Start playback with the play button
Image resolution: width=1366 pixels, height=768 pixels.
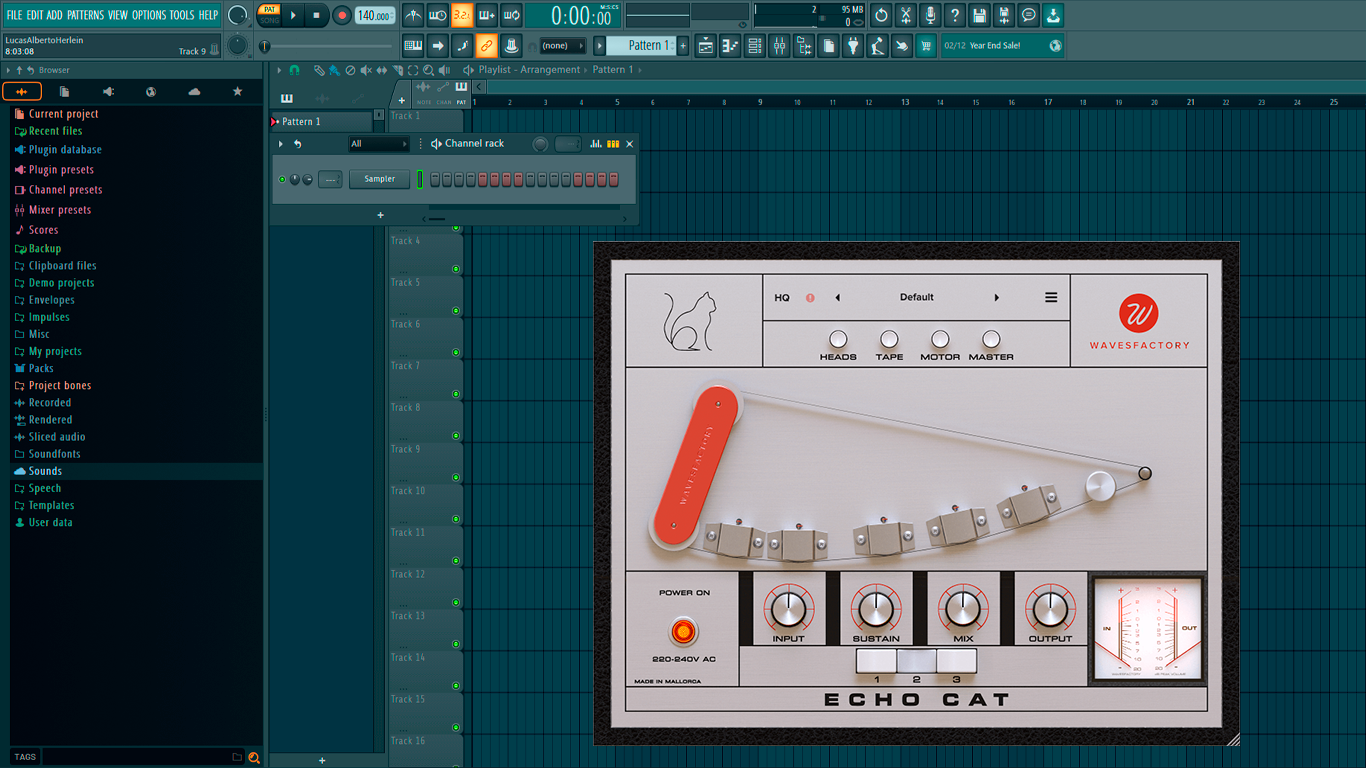tap(293, 15)
